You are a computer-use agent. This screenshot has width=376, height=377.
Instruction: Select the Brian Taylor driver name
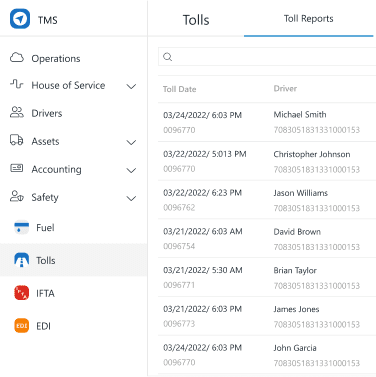pos(295,271)
